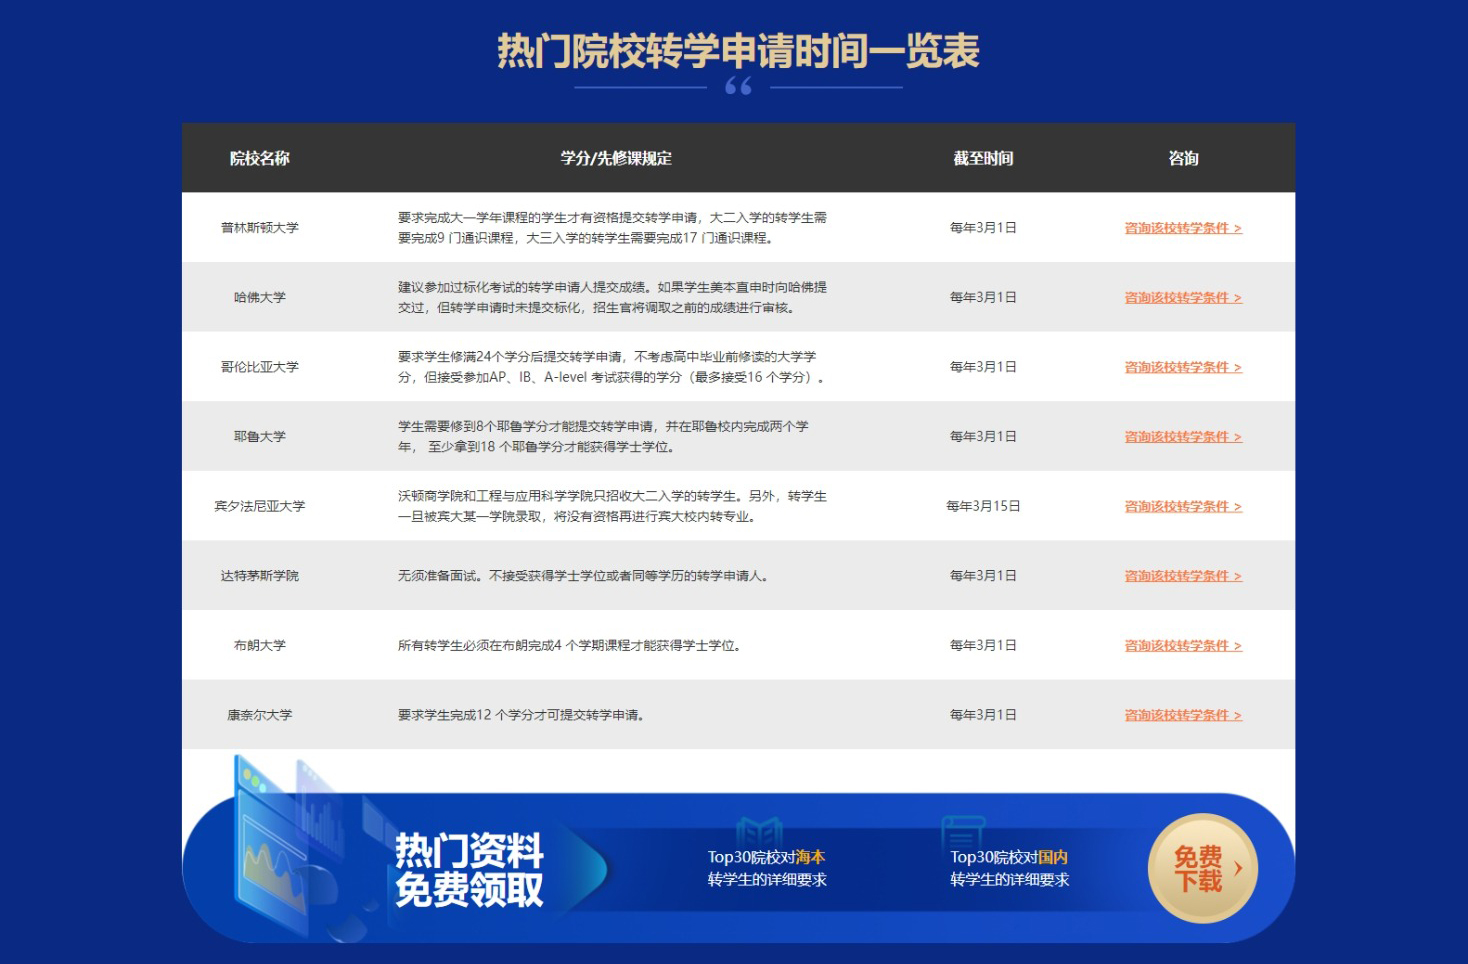Click the 布朗大学 name cell
Screen dimensions: 1468x964
[260, 646]
